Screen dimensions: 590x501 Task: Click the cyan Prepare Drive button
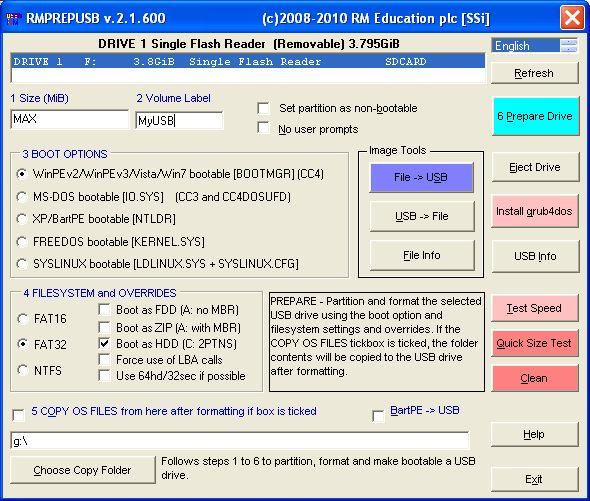click(535, 116)
